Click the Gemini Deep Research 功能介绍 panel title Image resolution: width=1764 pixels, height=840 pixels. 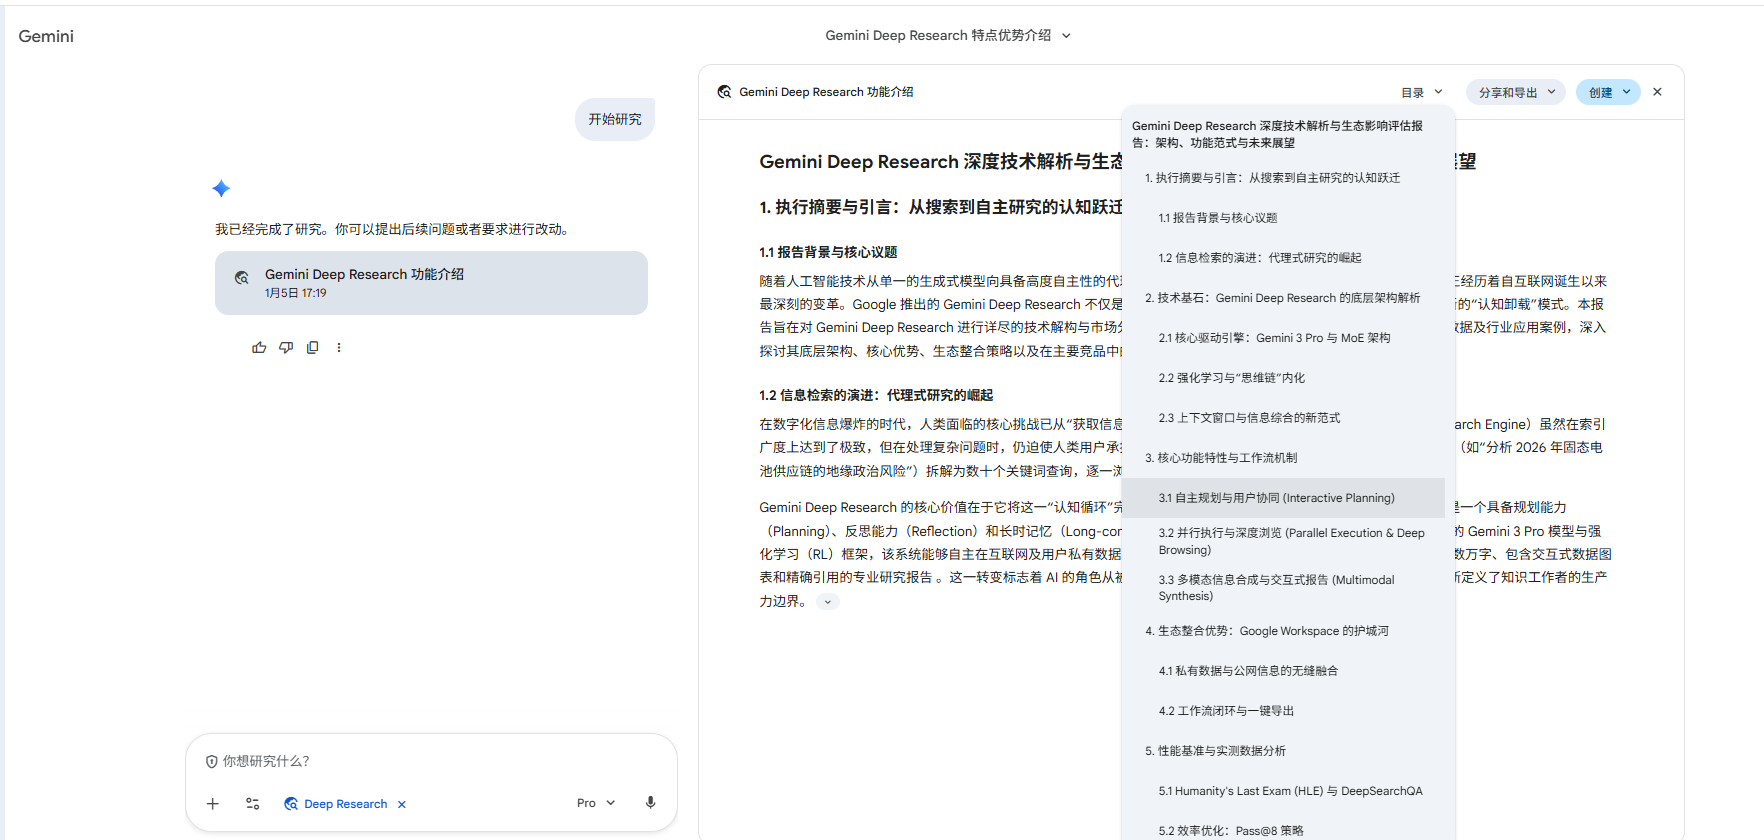coord(826,92)
